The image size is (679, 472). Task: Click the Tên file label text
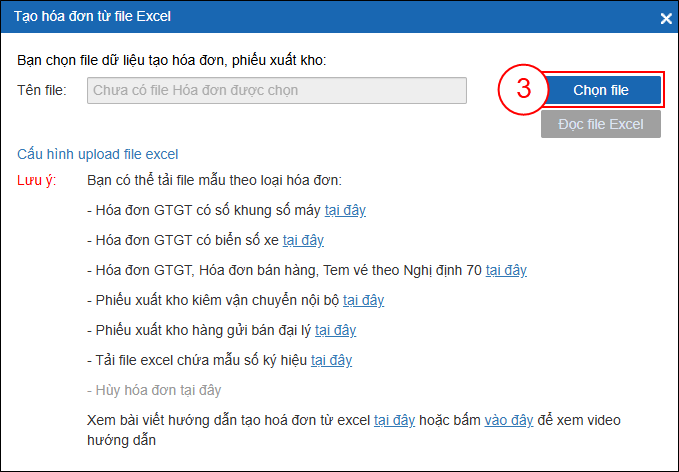pyautogui.click(x=42, y=90)
